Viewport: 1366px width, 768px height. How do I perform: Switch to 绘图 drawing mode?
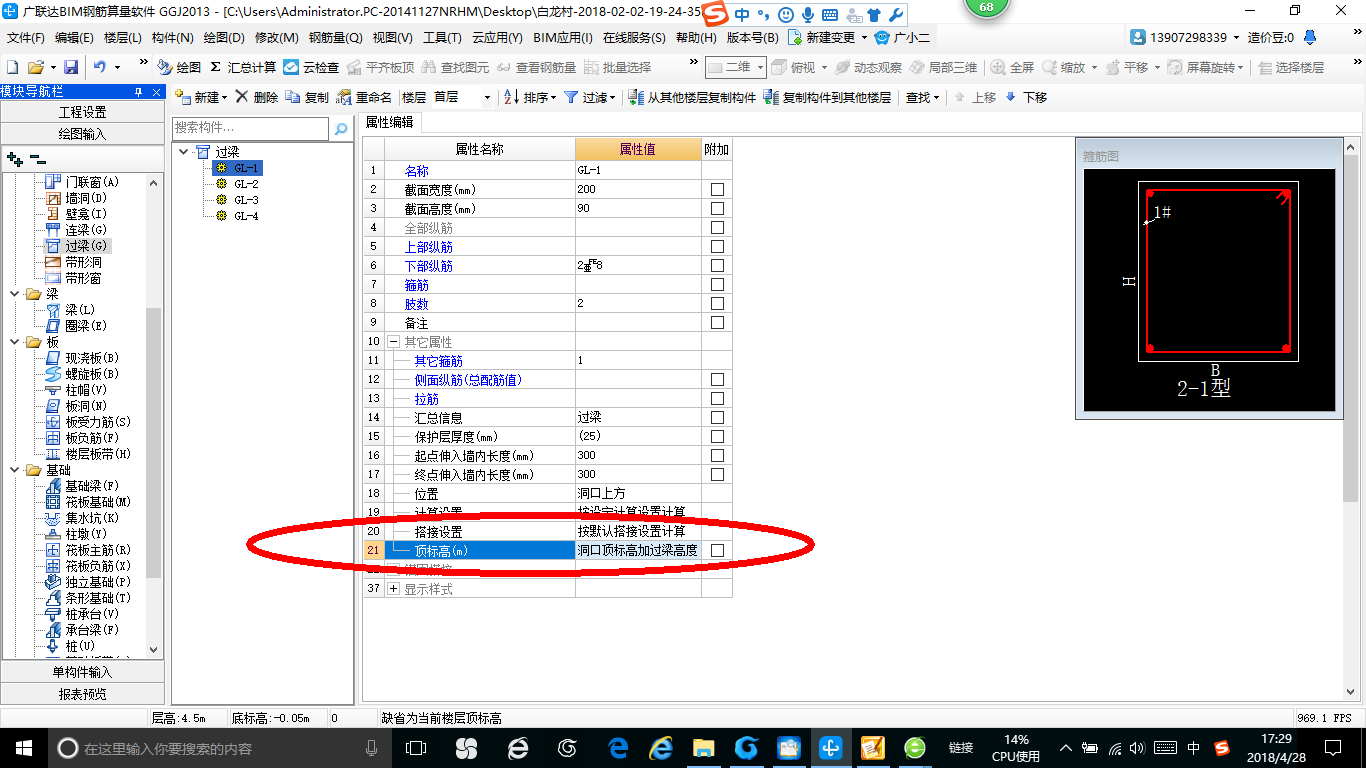coord(179,67)
